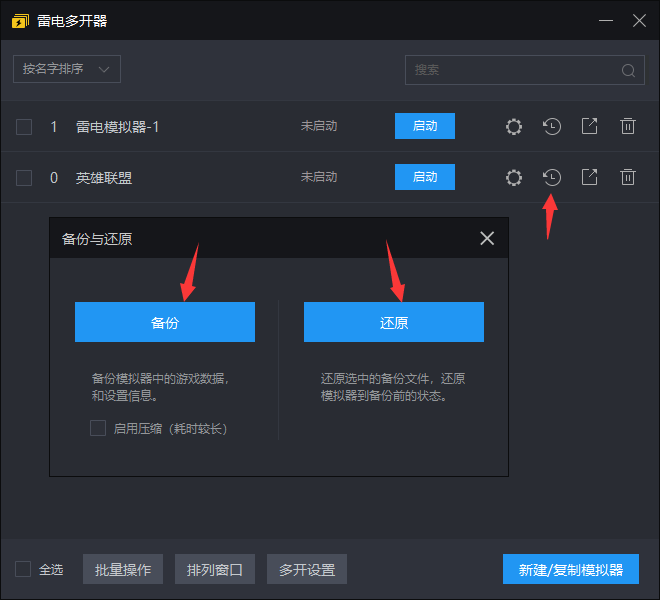
Task: Click the blue 备份 button
Action: coord(165,323)
